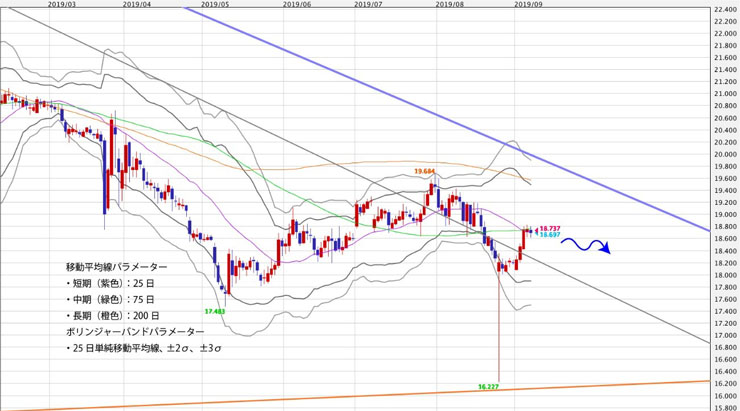Click the 20.000 price axis label
This screenshot has height=411, width=740.
coord(726,154)
